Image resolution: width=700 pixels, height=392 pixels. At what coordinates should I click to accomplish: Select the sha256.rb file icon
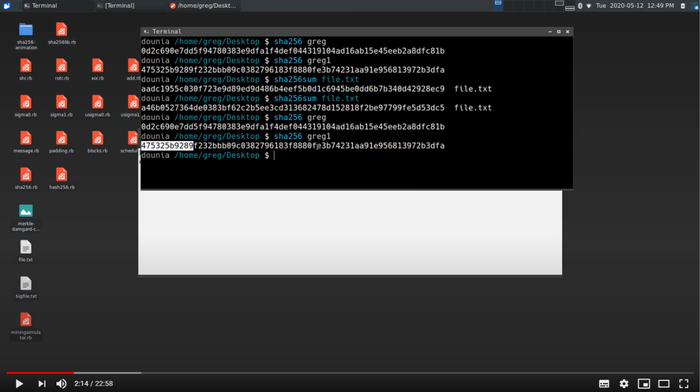pos(26,175)
